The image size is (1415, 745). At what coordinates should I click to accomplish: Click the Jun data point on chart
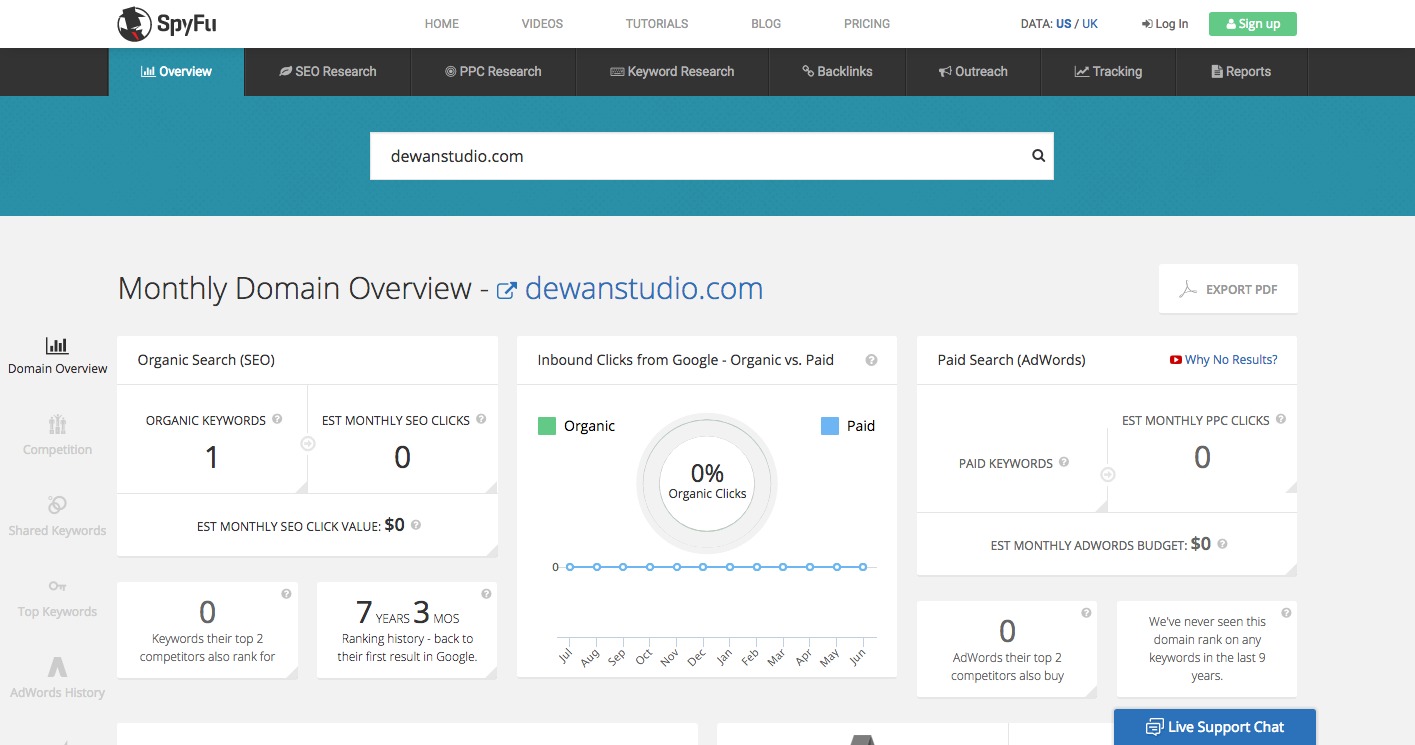click(863, 567)
